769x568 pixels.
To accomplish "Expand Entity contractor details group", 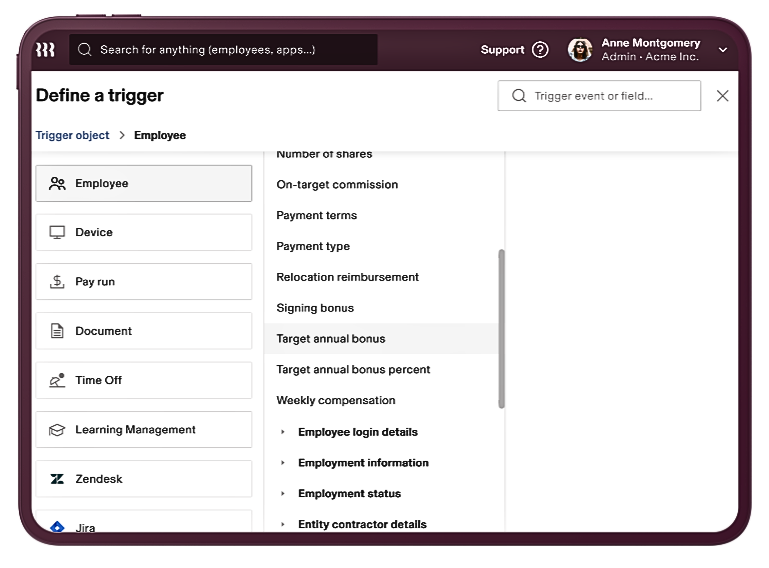I will click(282, 524).
